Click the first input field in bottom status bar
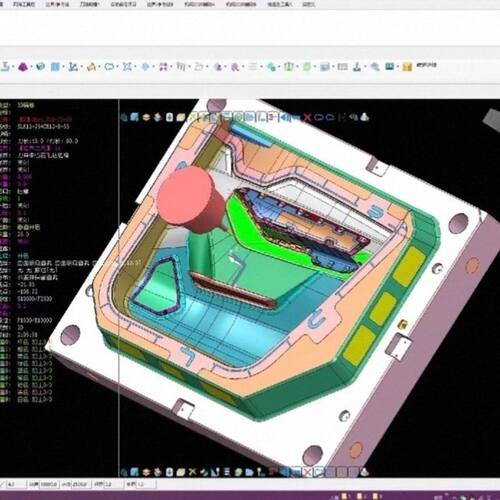Screen dimensions: 500x500 16,484
